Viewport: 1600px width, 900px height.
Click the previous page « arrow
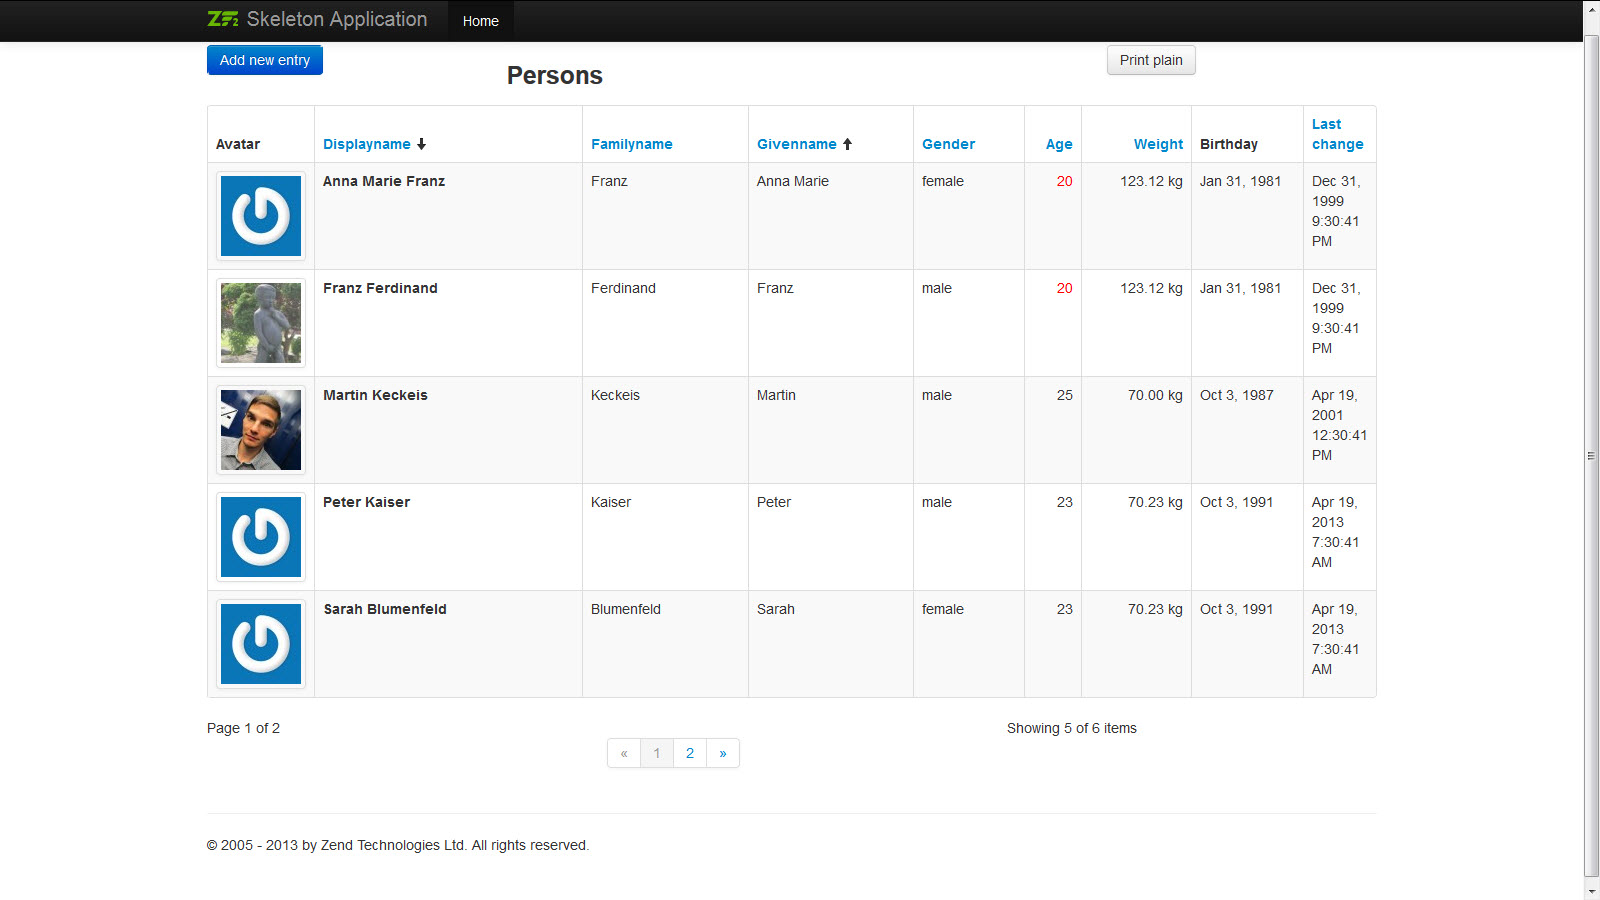[624, 753]
